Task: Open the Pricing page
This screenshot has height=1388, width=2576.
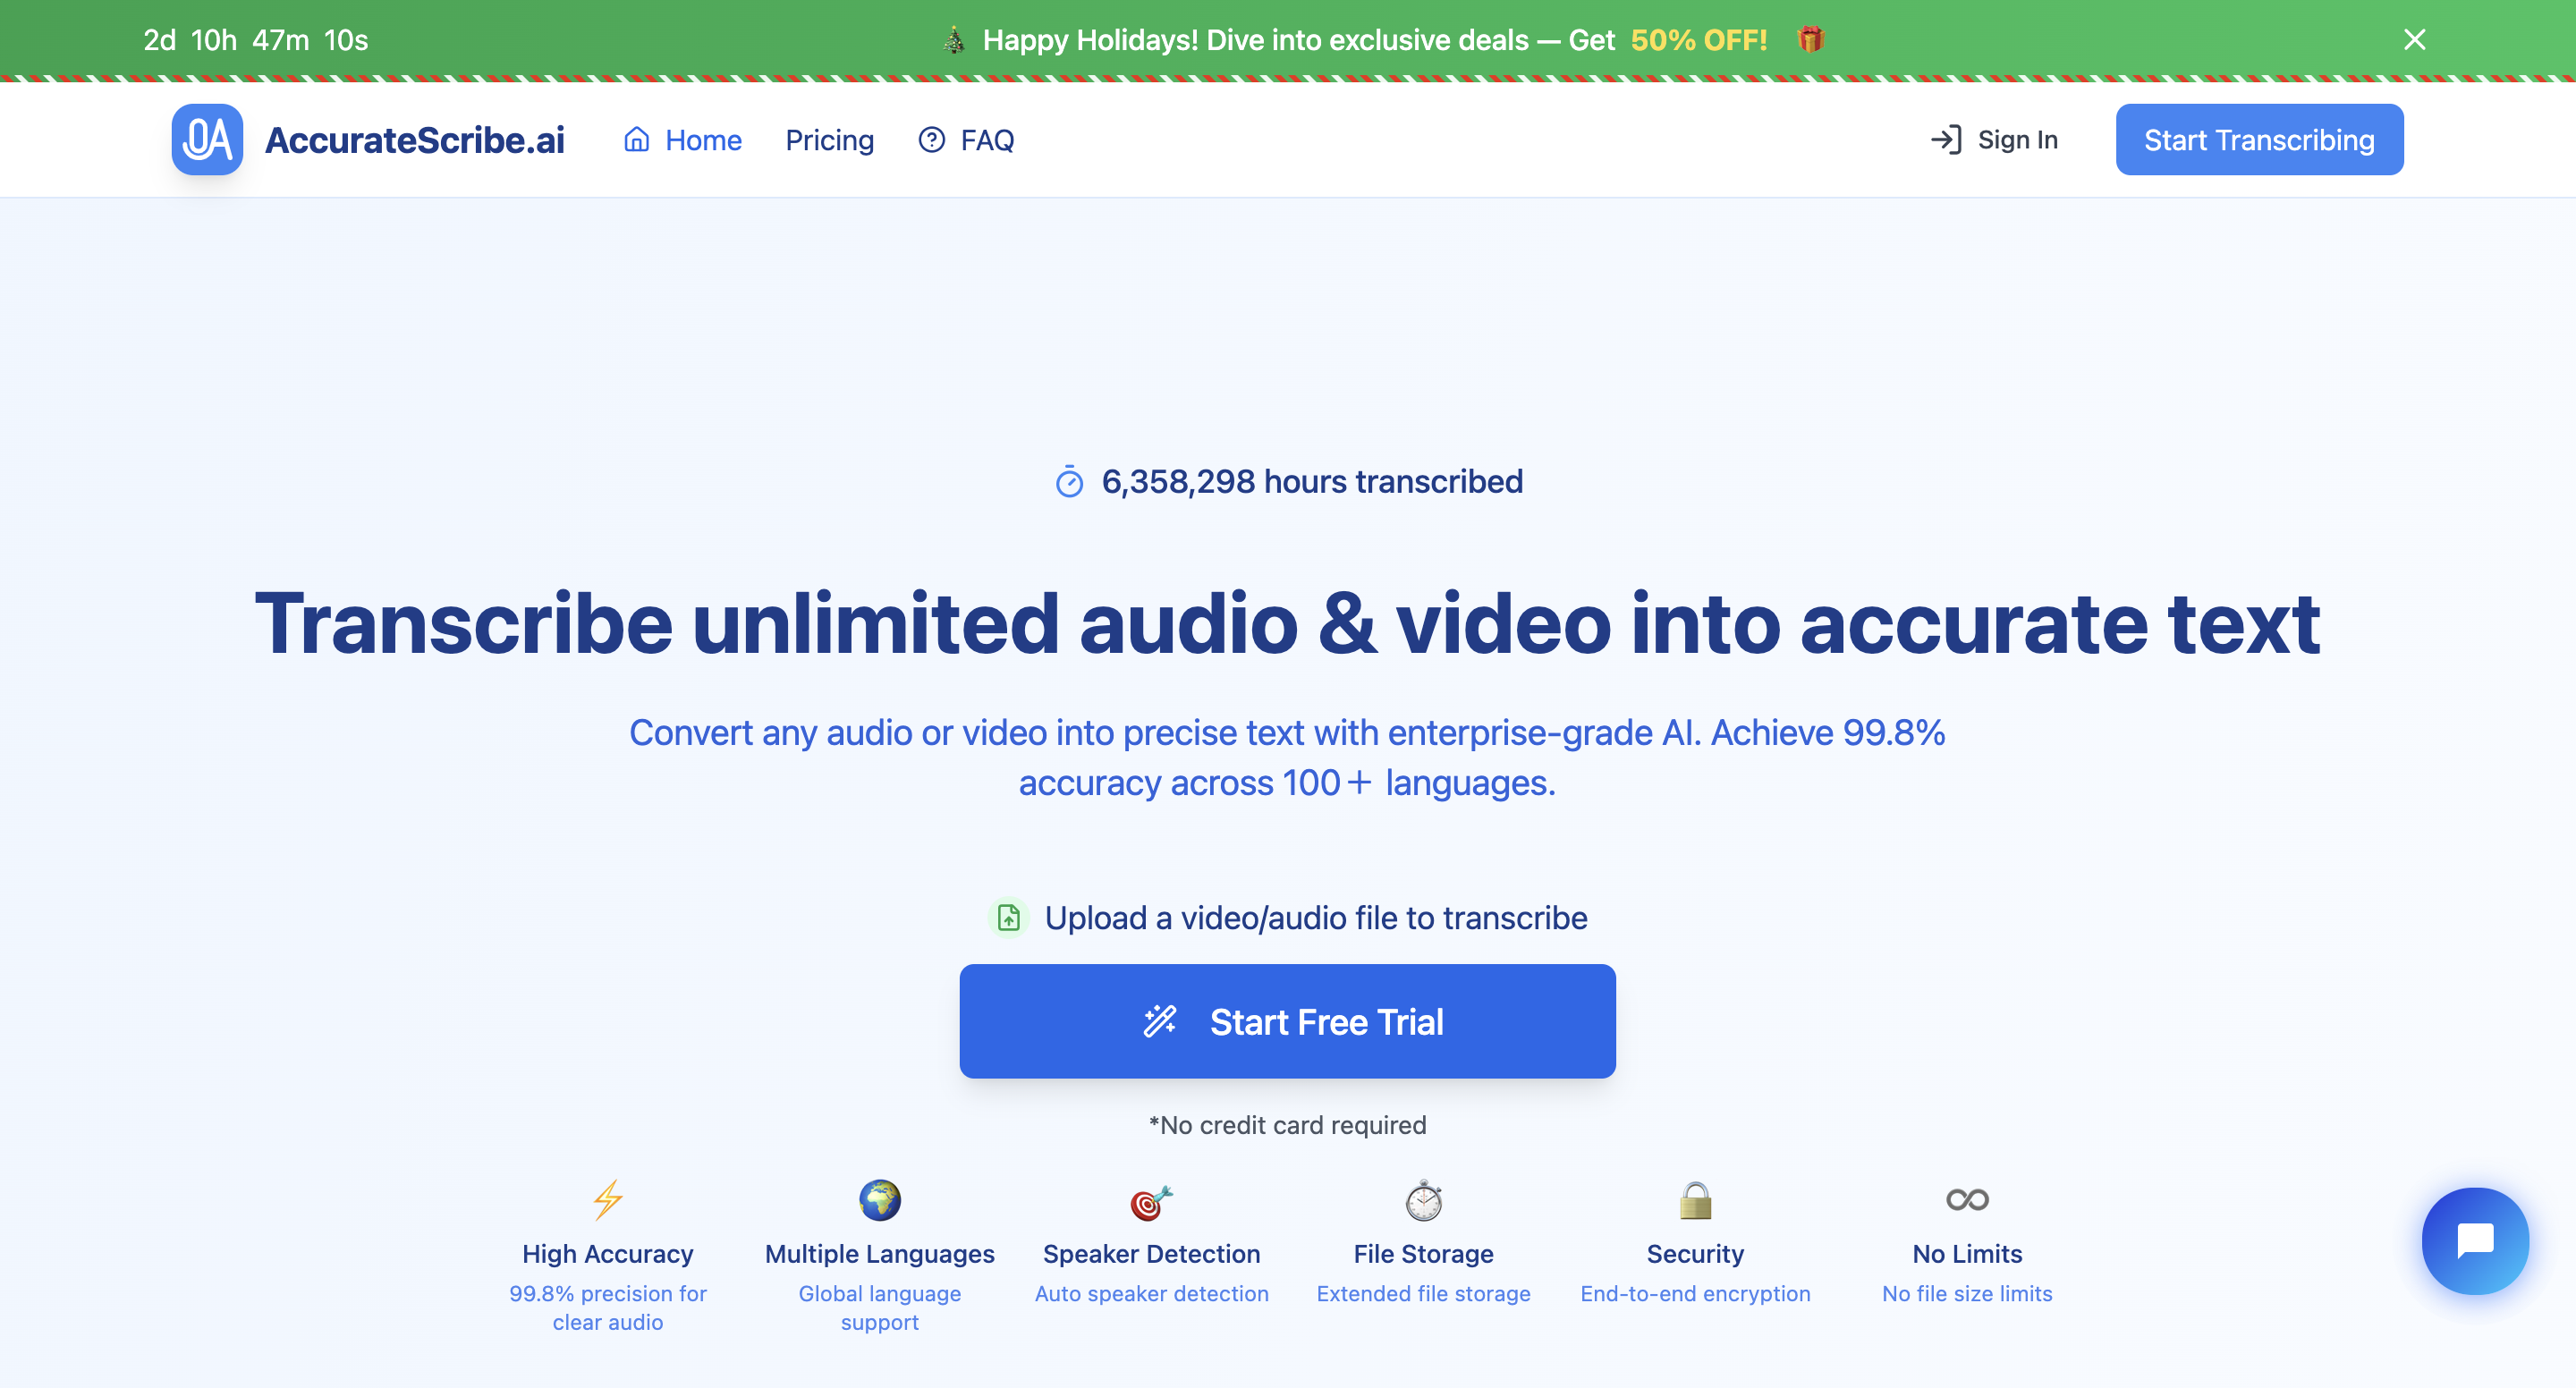Action: (829, 140)
